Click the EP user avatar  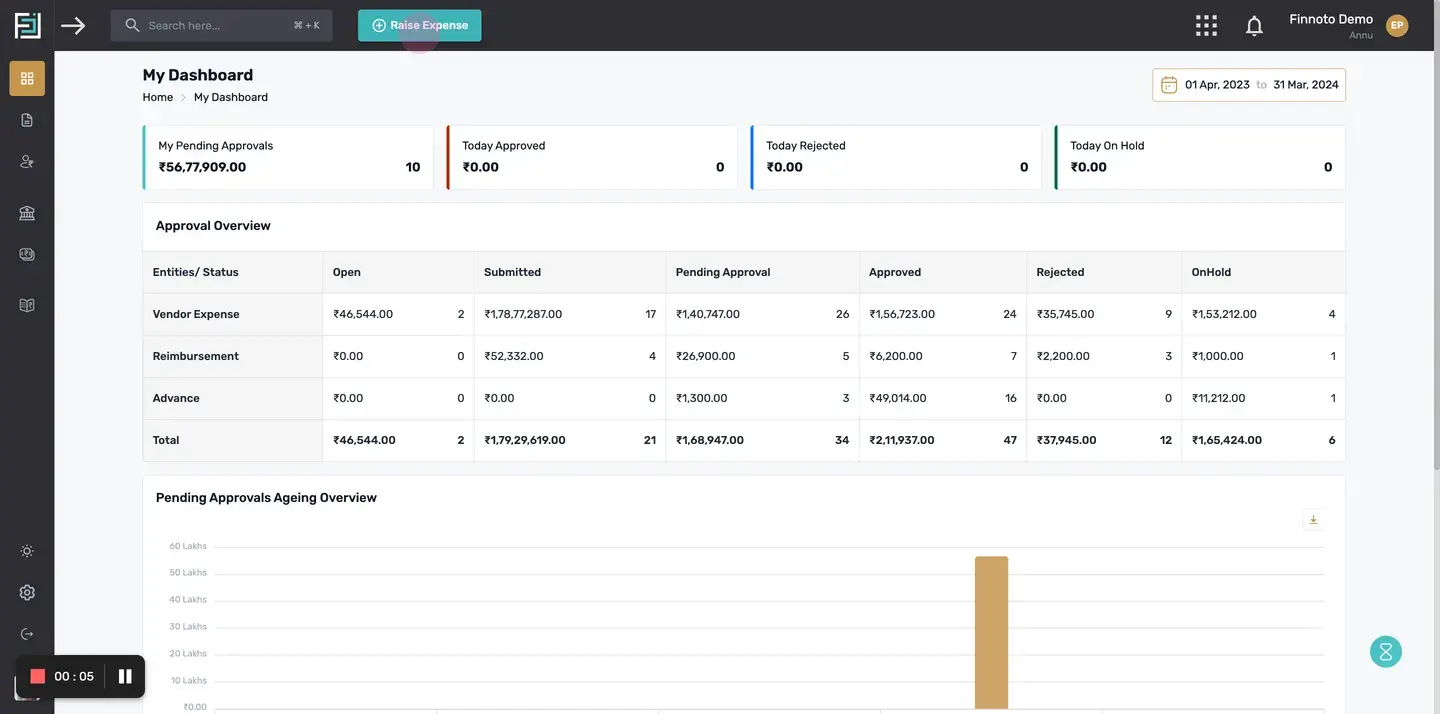(x=1397, y=25)
